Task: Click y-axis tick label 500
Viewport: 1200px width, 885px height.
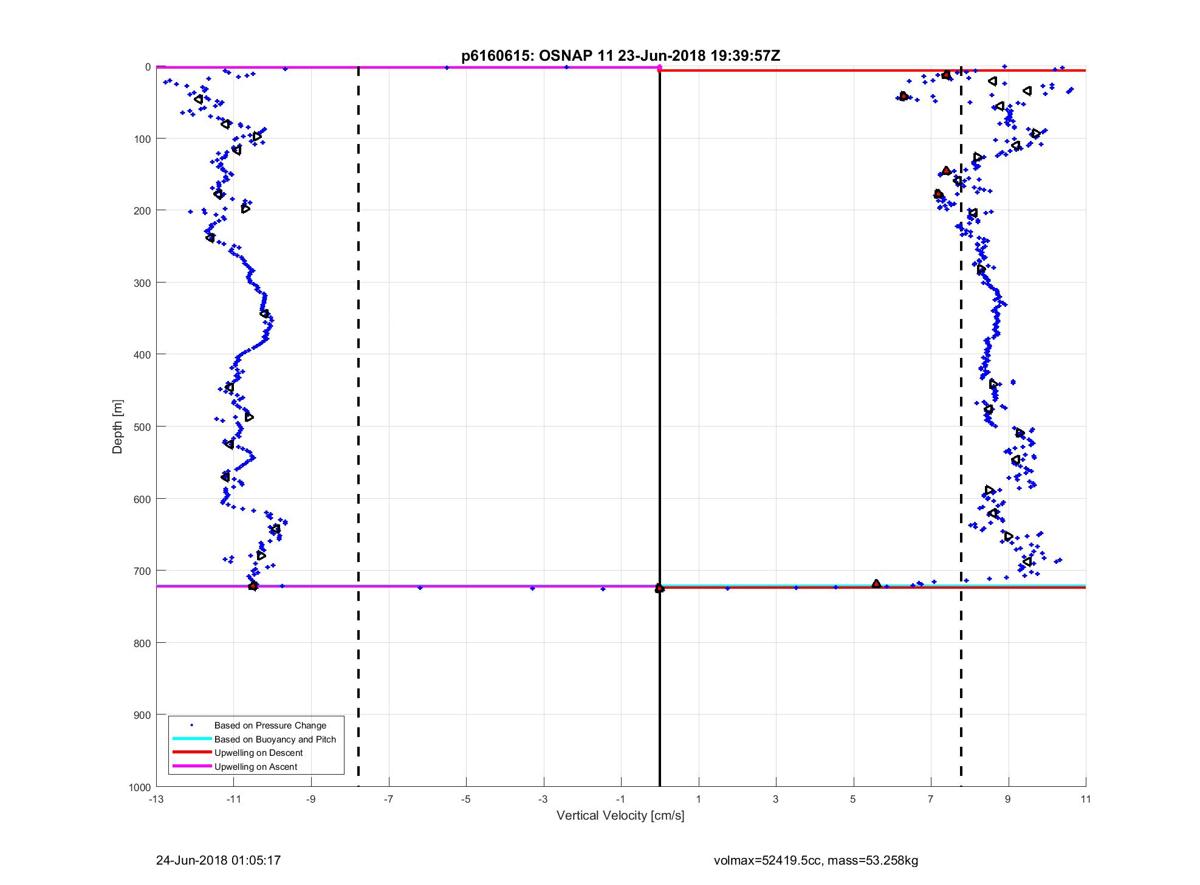Action: point(142,427)
